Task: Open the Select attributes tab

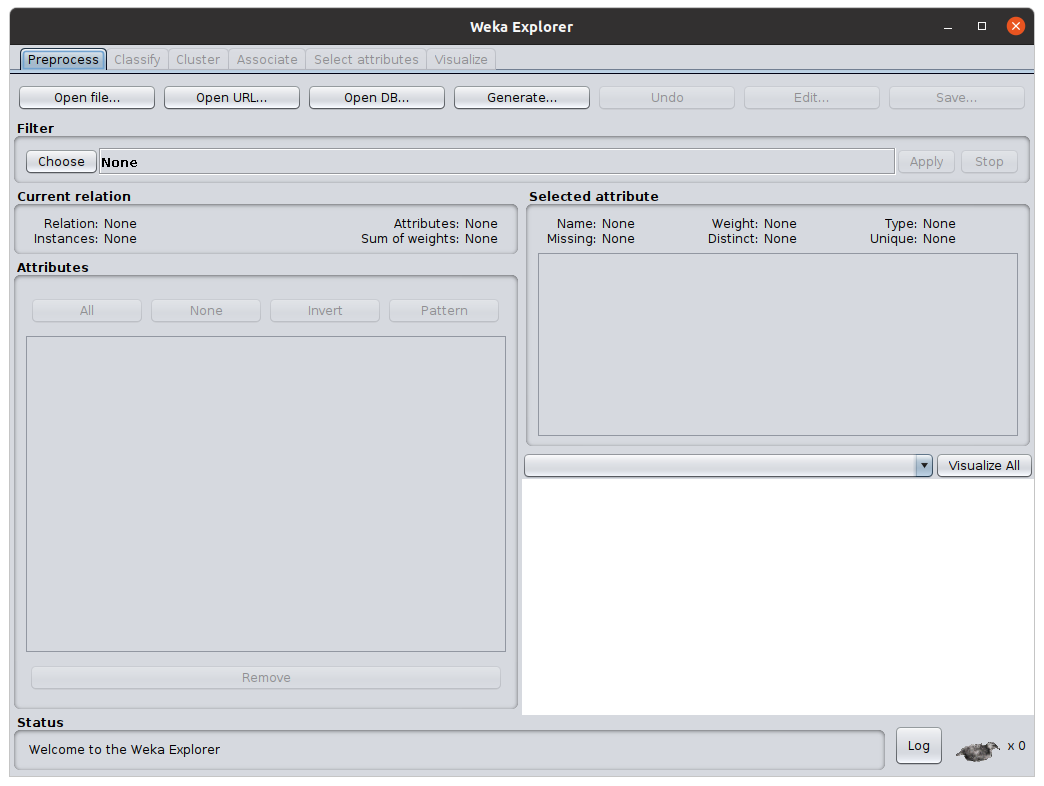Action: (366, 59)
